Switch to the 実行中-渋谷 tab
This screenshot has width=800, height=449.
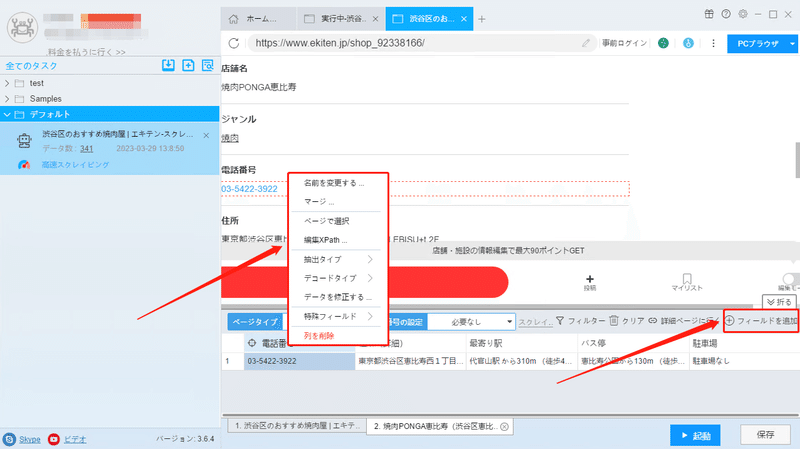341,19
